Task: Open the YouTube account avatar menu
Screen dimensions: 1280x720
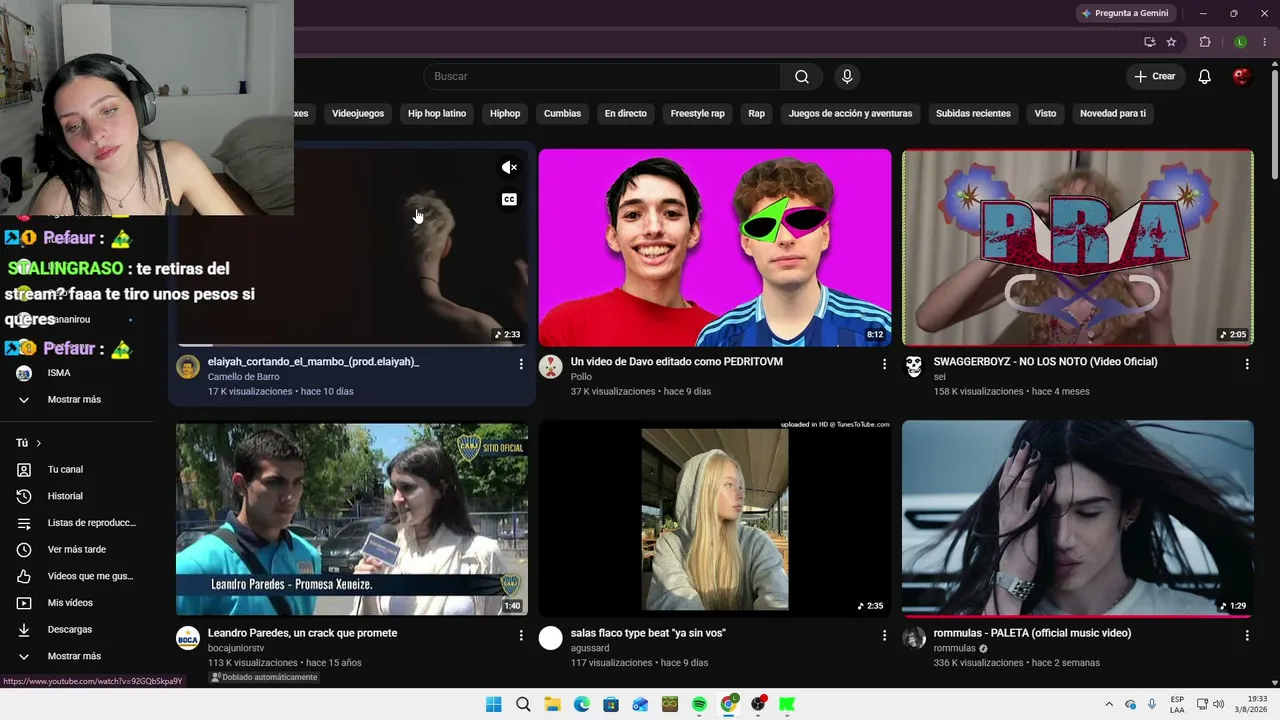Action: (1241, 77)
